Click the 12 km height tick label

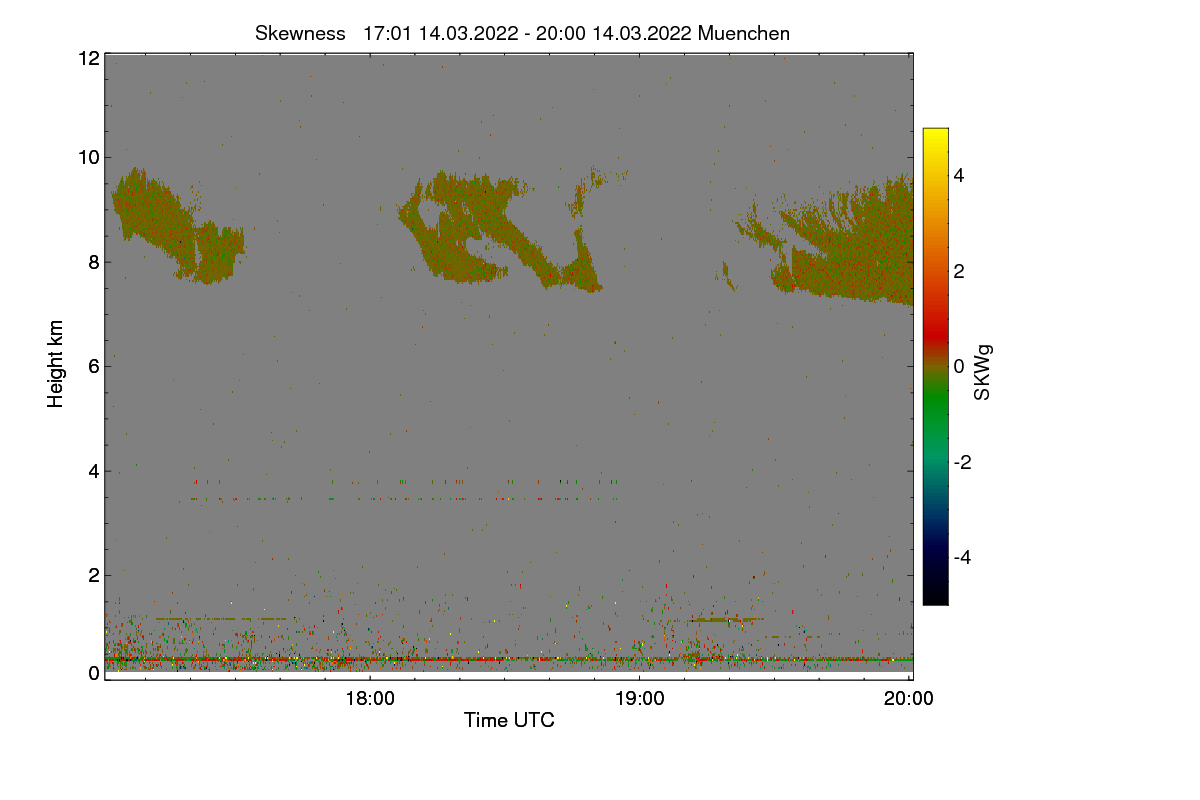87,58
